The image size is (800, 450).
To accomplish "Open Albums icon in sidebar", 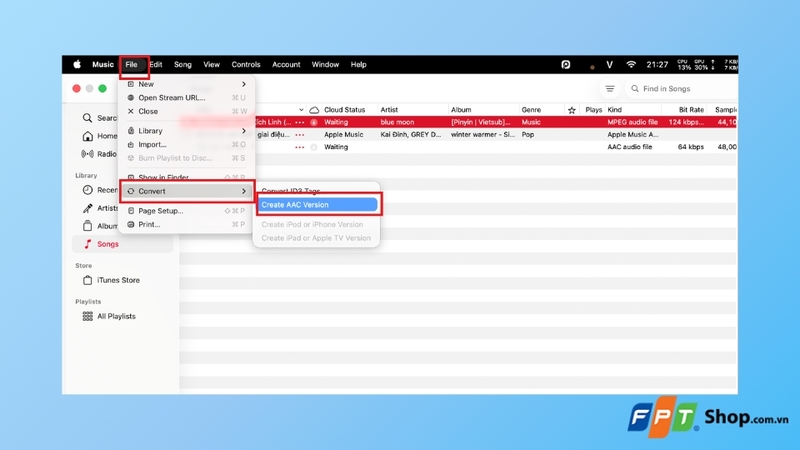I will (x=87, y=226).
